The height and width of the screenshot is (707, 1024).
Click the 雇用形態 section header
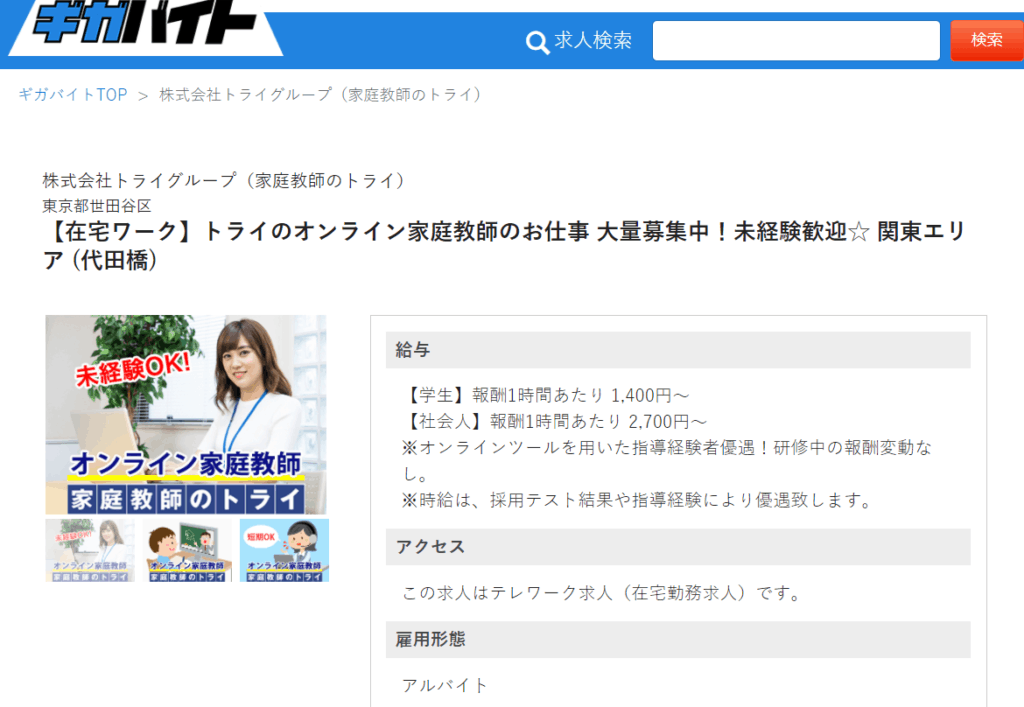pos(678,640)
